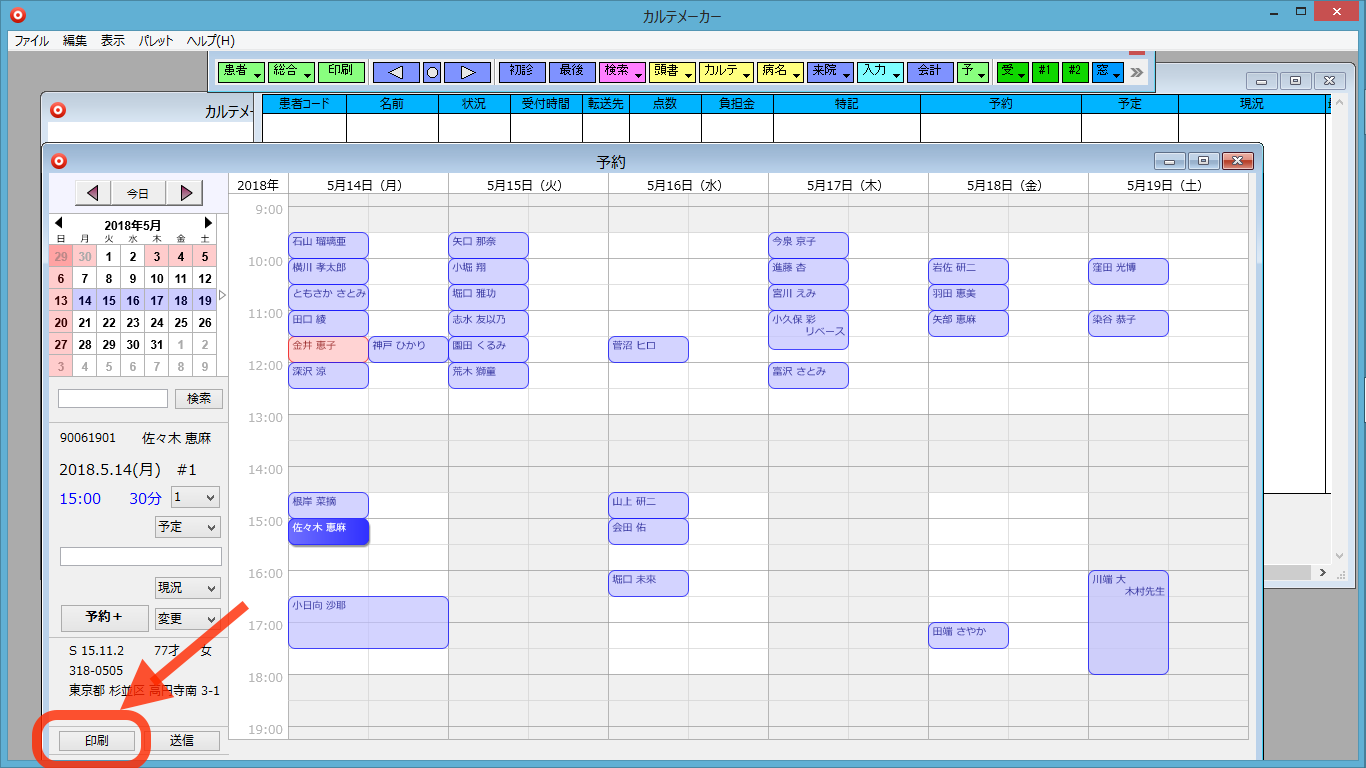Click the 予約＋ button

(x=104, y=617)
